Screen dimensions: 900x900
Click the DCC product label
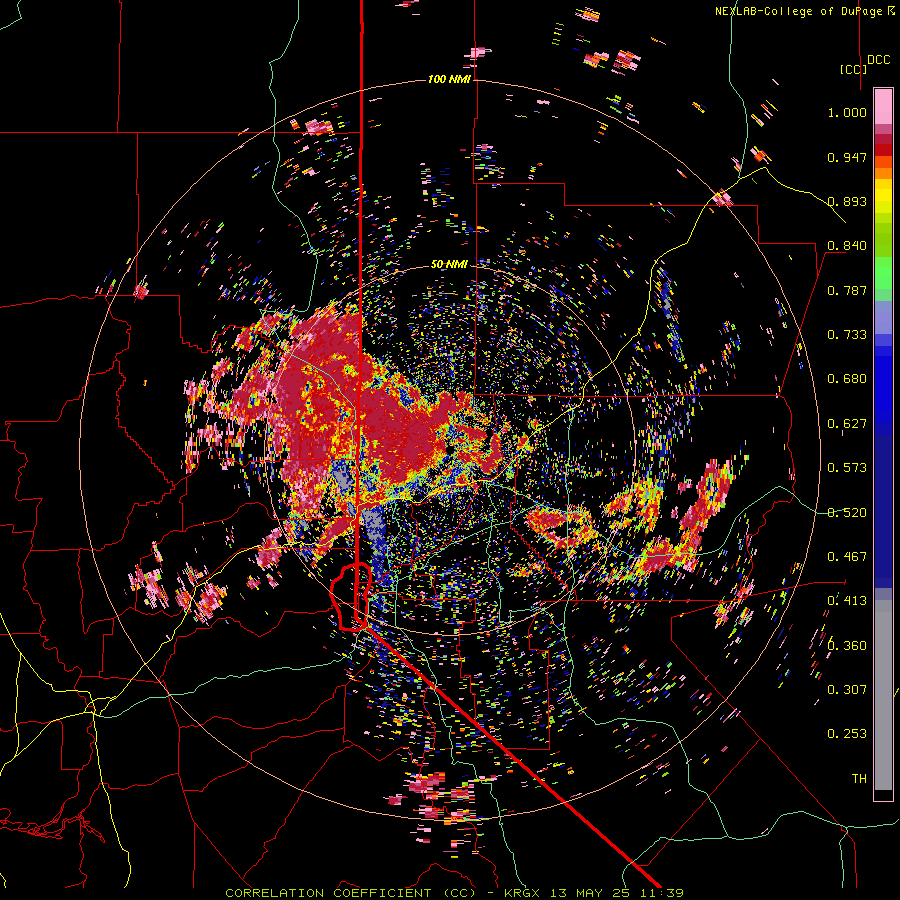tap(878, 60)
